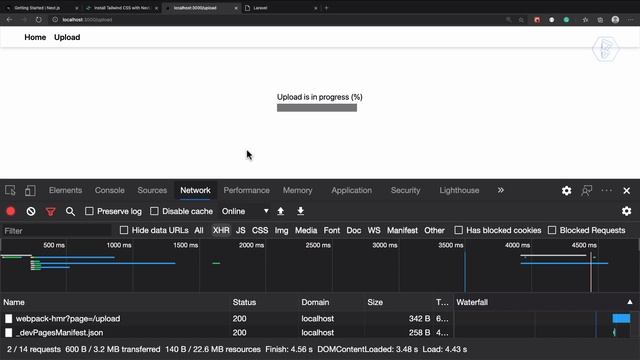Image resolution: width=640 pixels, height=360 pixels.
Task: Open the browser profile avatar
Action: [615, 20]
